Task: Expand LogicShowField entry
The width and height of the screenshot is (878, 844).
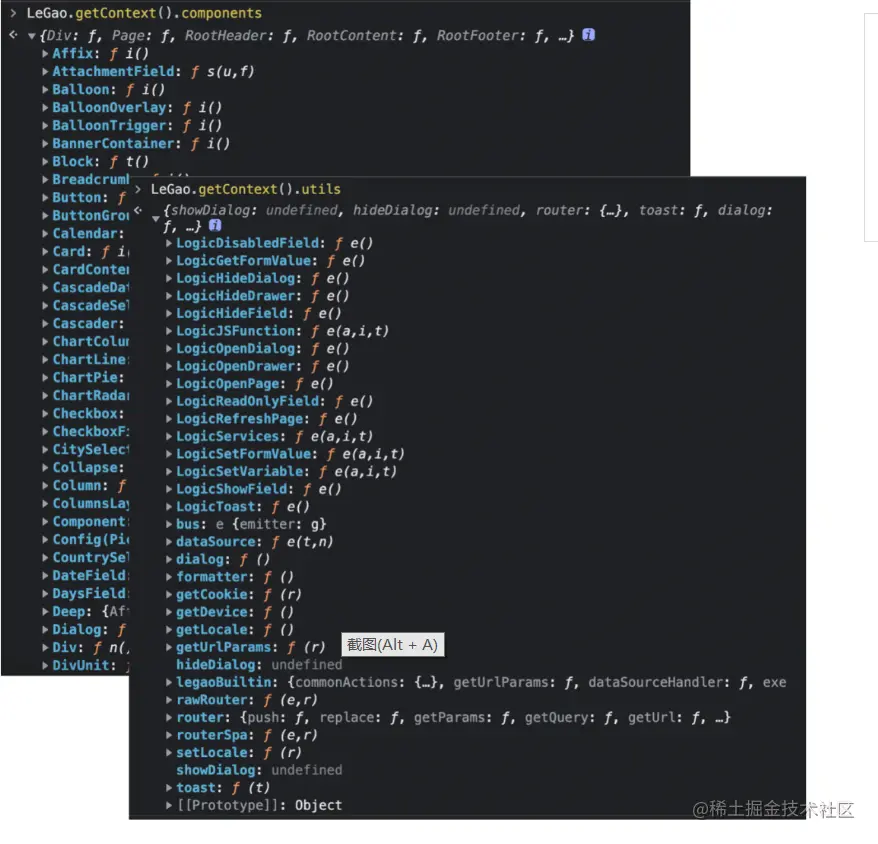Action: pyautogui.click(x=169, y=489)
